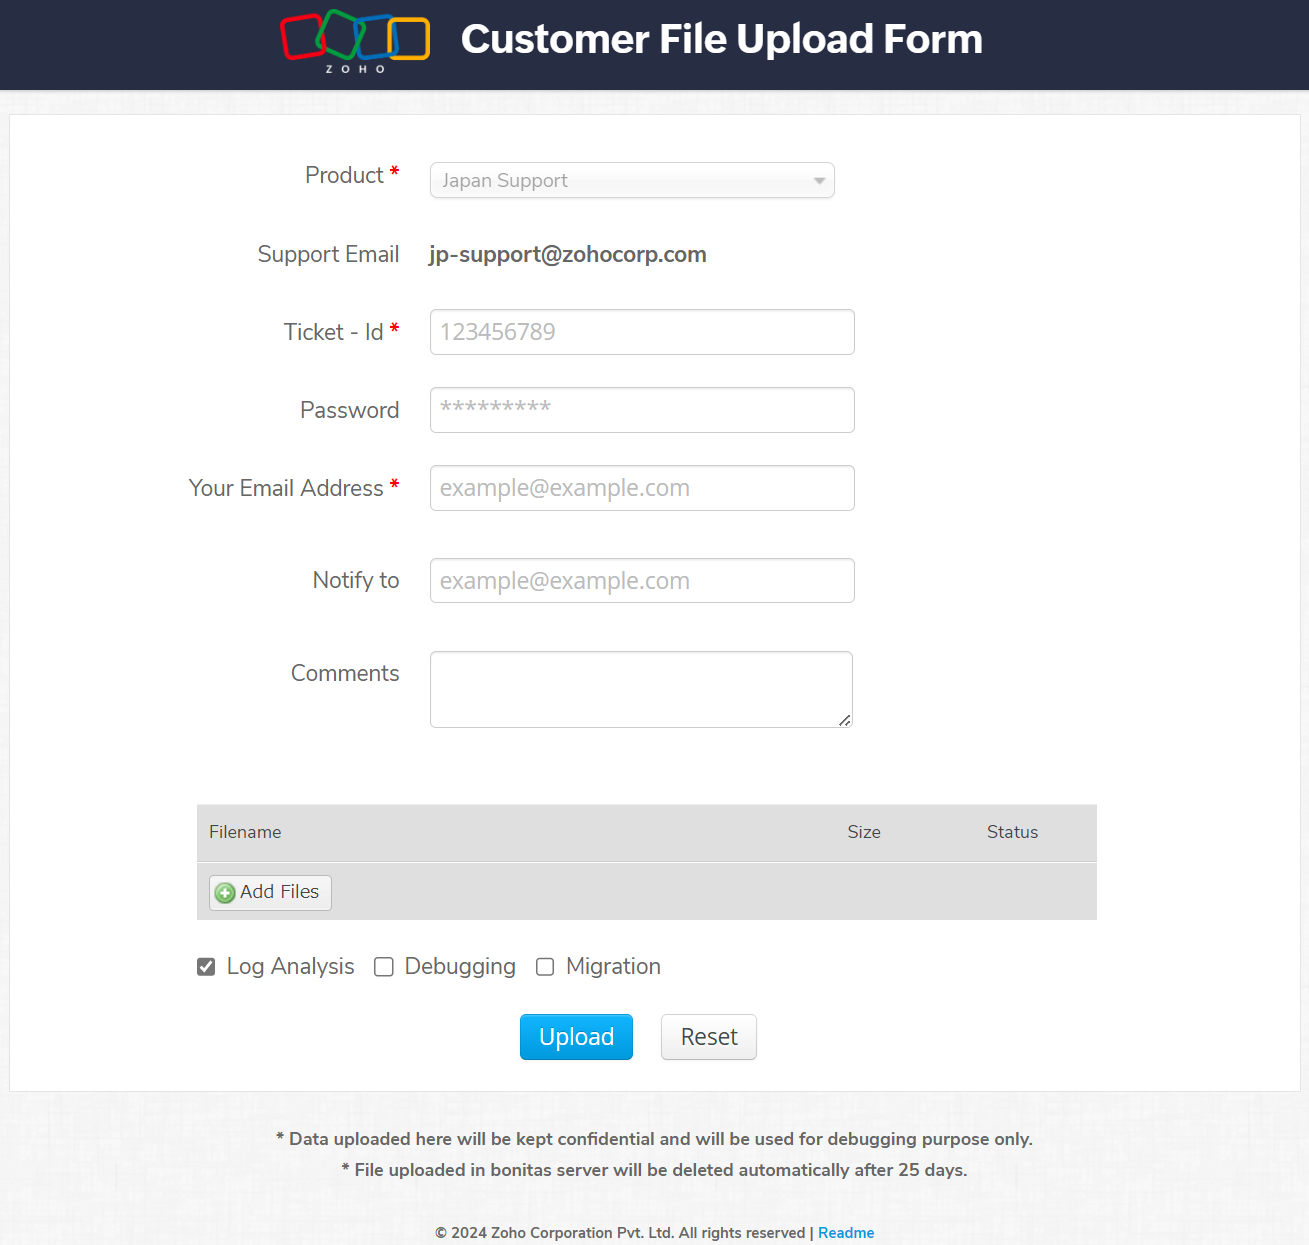Open the Product dropdown arrow
The image size is (1309, 1245).
[x=819, y=181]
